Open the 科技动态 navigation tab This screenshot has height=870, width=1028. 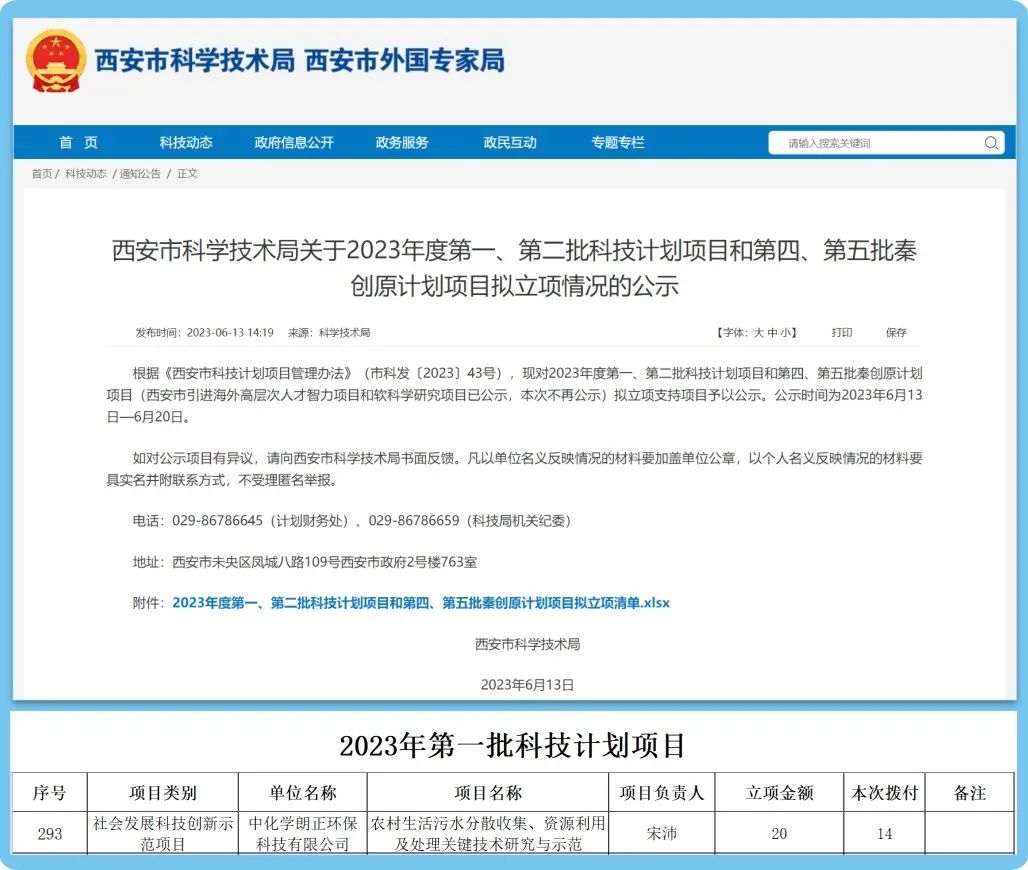click(x=186, y=143)
